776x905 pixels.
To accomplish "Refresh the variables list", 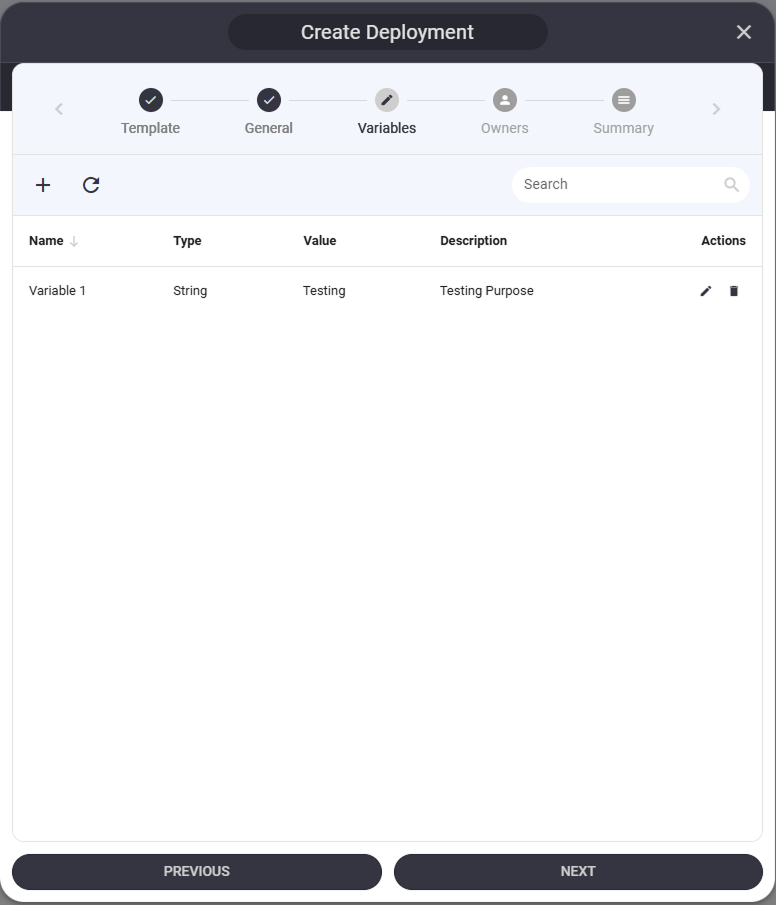I will [91, 185].
